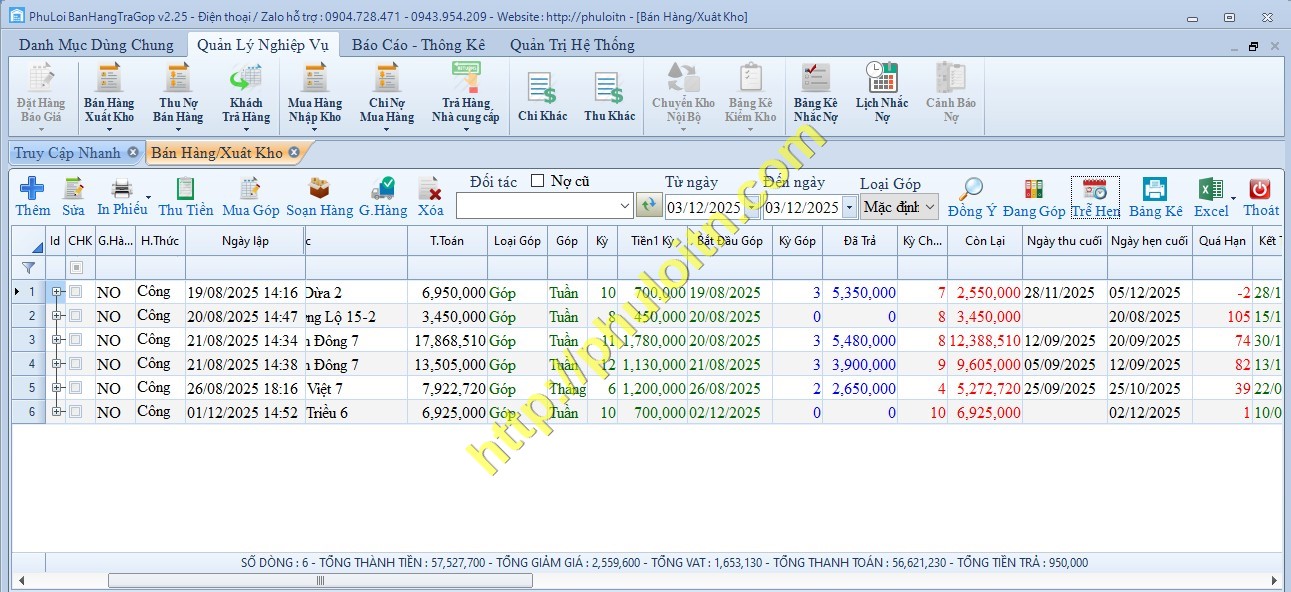Expand row 3 detail with plus sign

point(58,340)
